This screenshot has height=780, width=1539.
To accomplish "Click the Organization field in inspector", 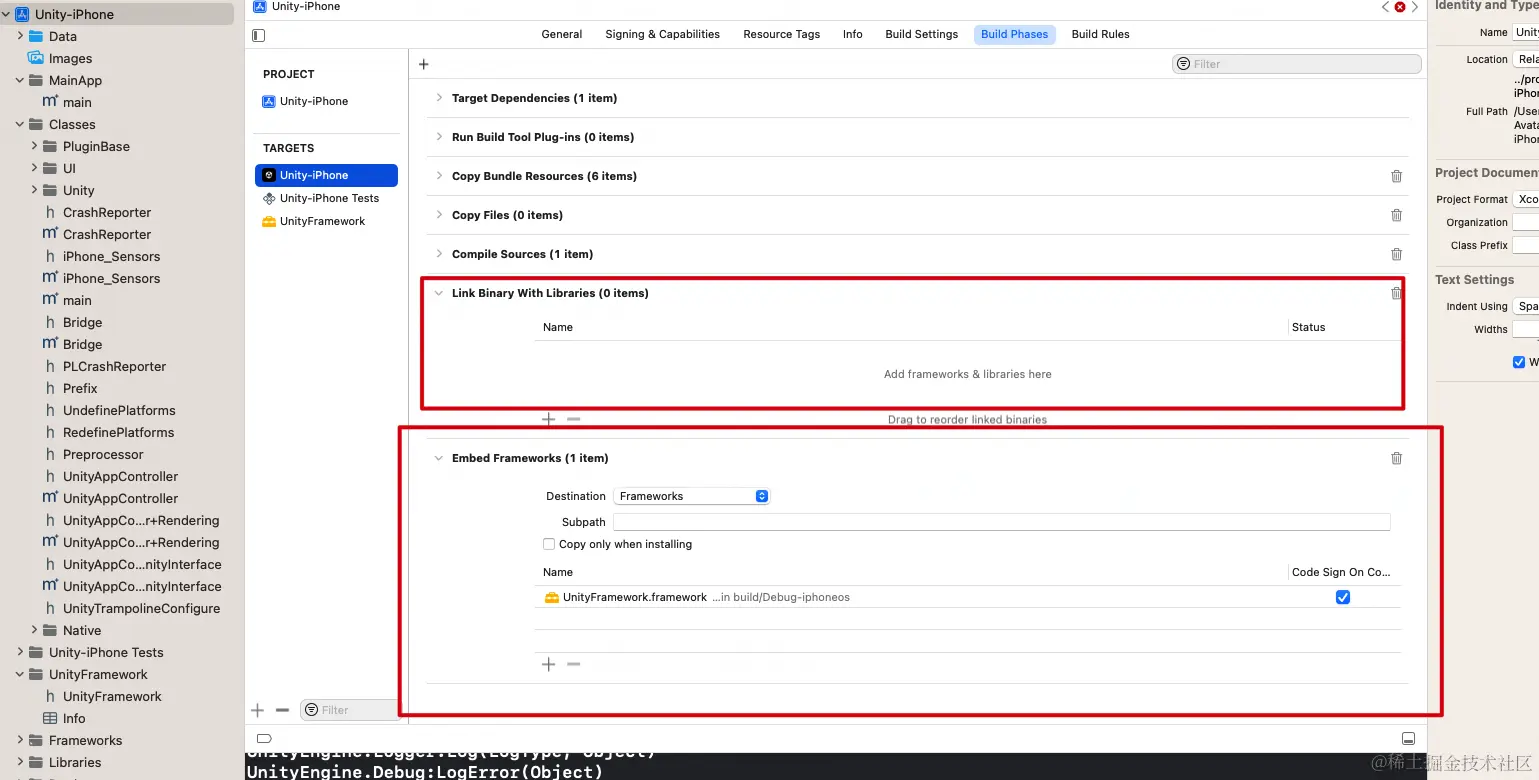I will (x=1525, y=222).
